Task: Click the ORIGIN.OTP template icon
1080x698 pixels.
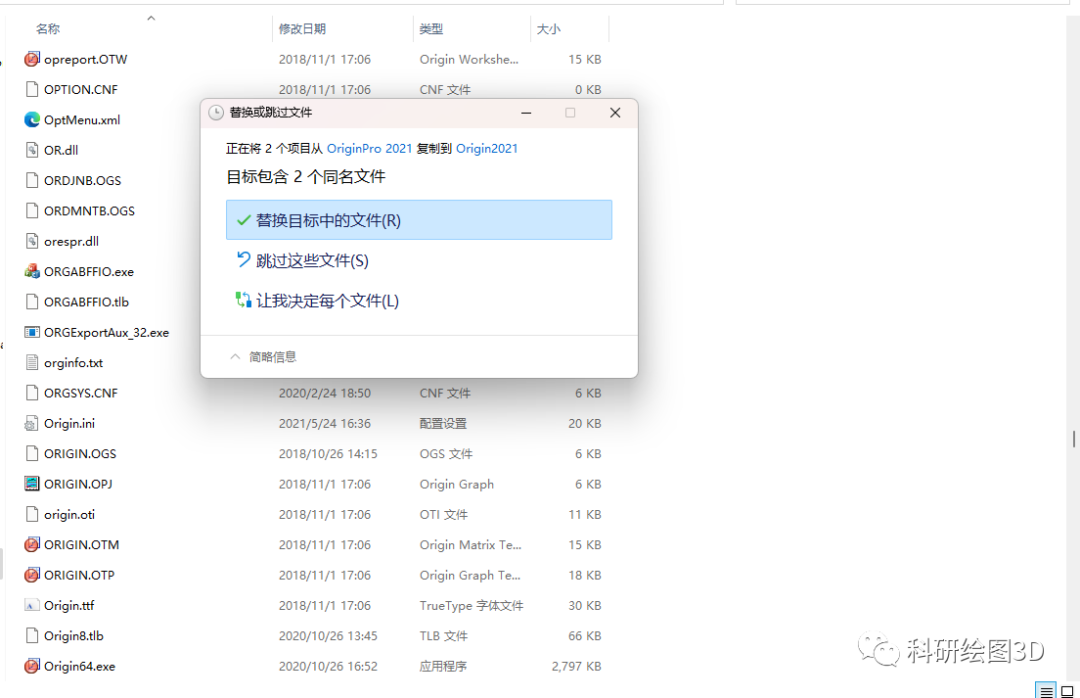Action: (32, 575)
